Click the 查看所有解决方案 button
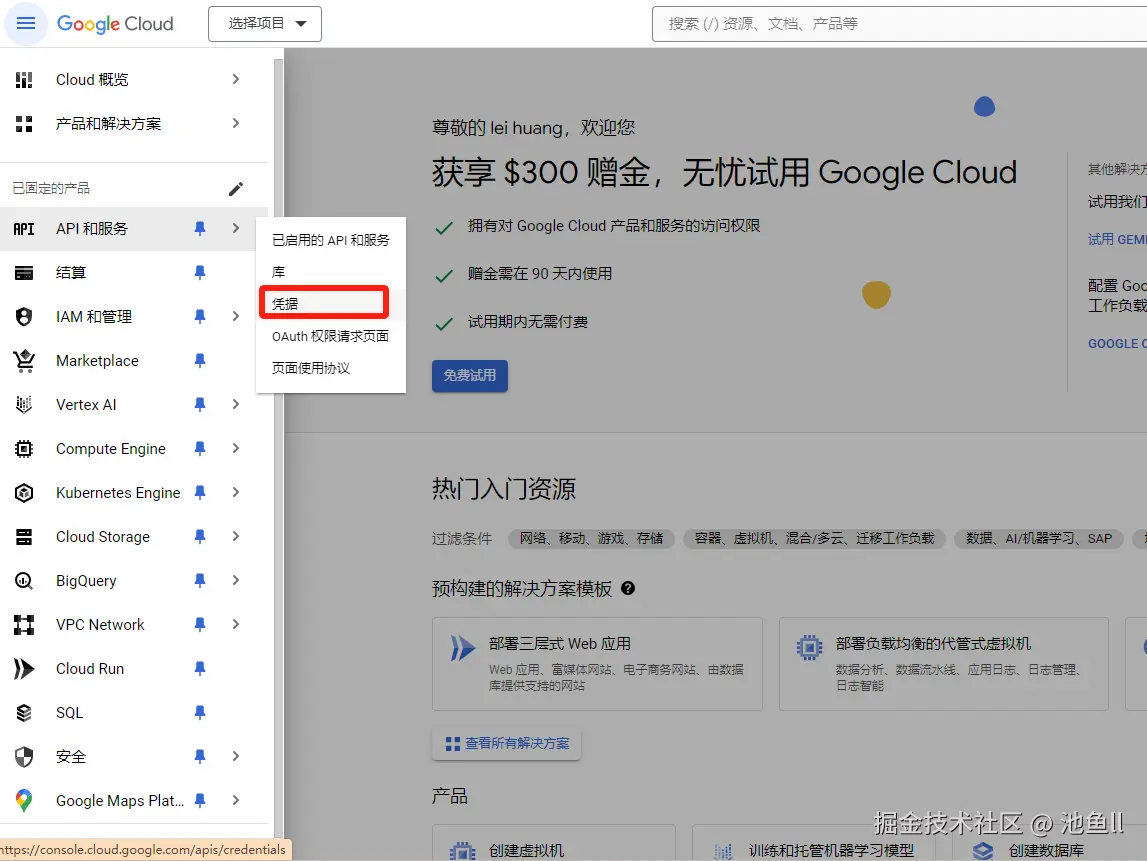The image size is (1147, 861). tap(506, 743)
